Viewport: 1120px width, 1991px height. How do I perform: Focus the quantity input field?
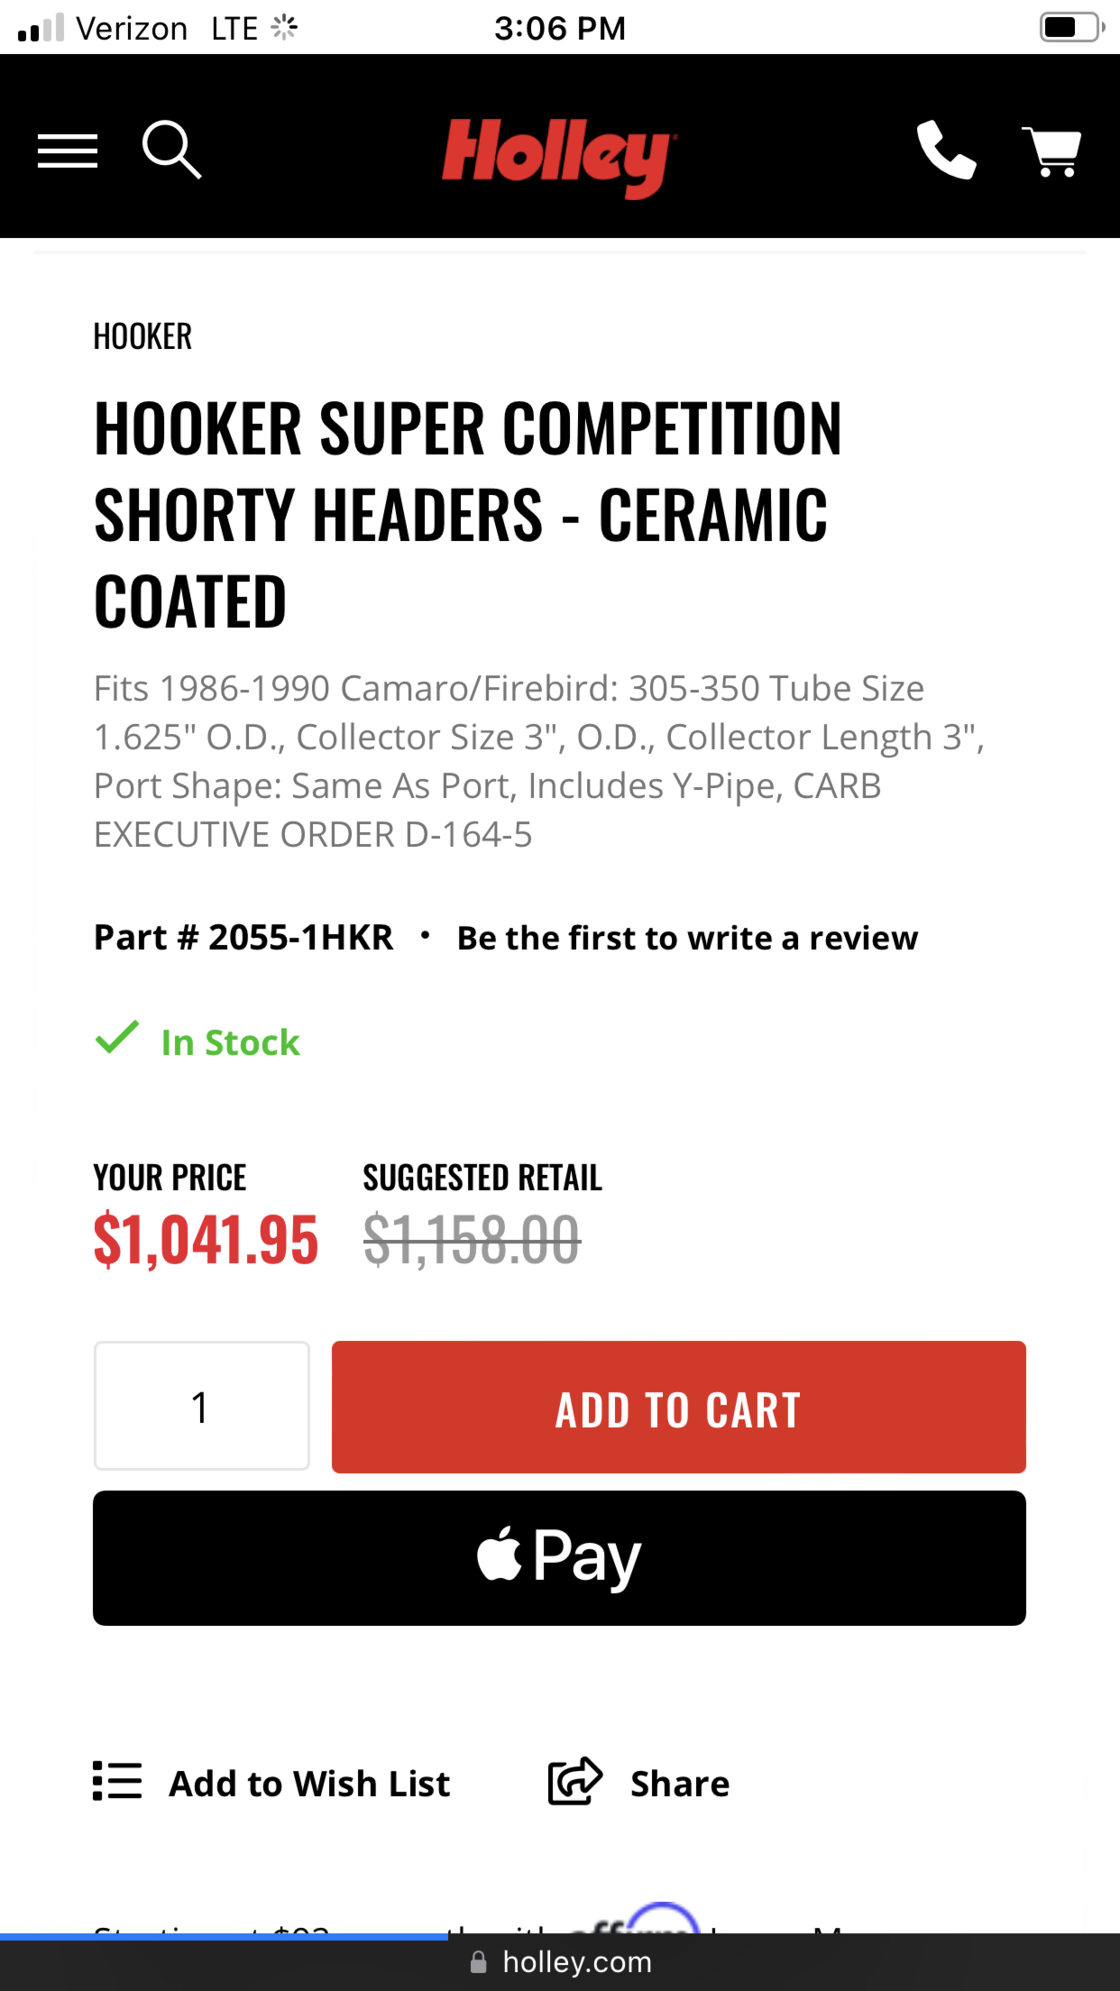(201, 1406)
